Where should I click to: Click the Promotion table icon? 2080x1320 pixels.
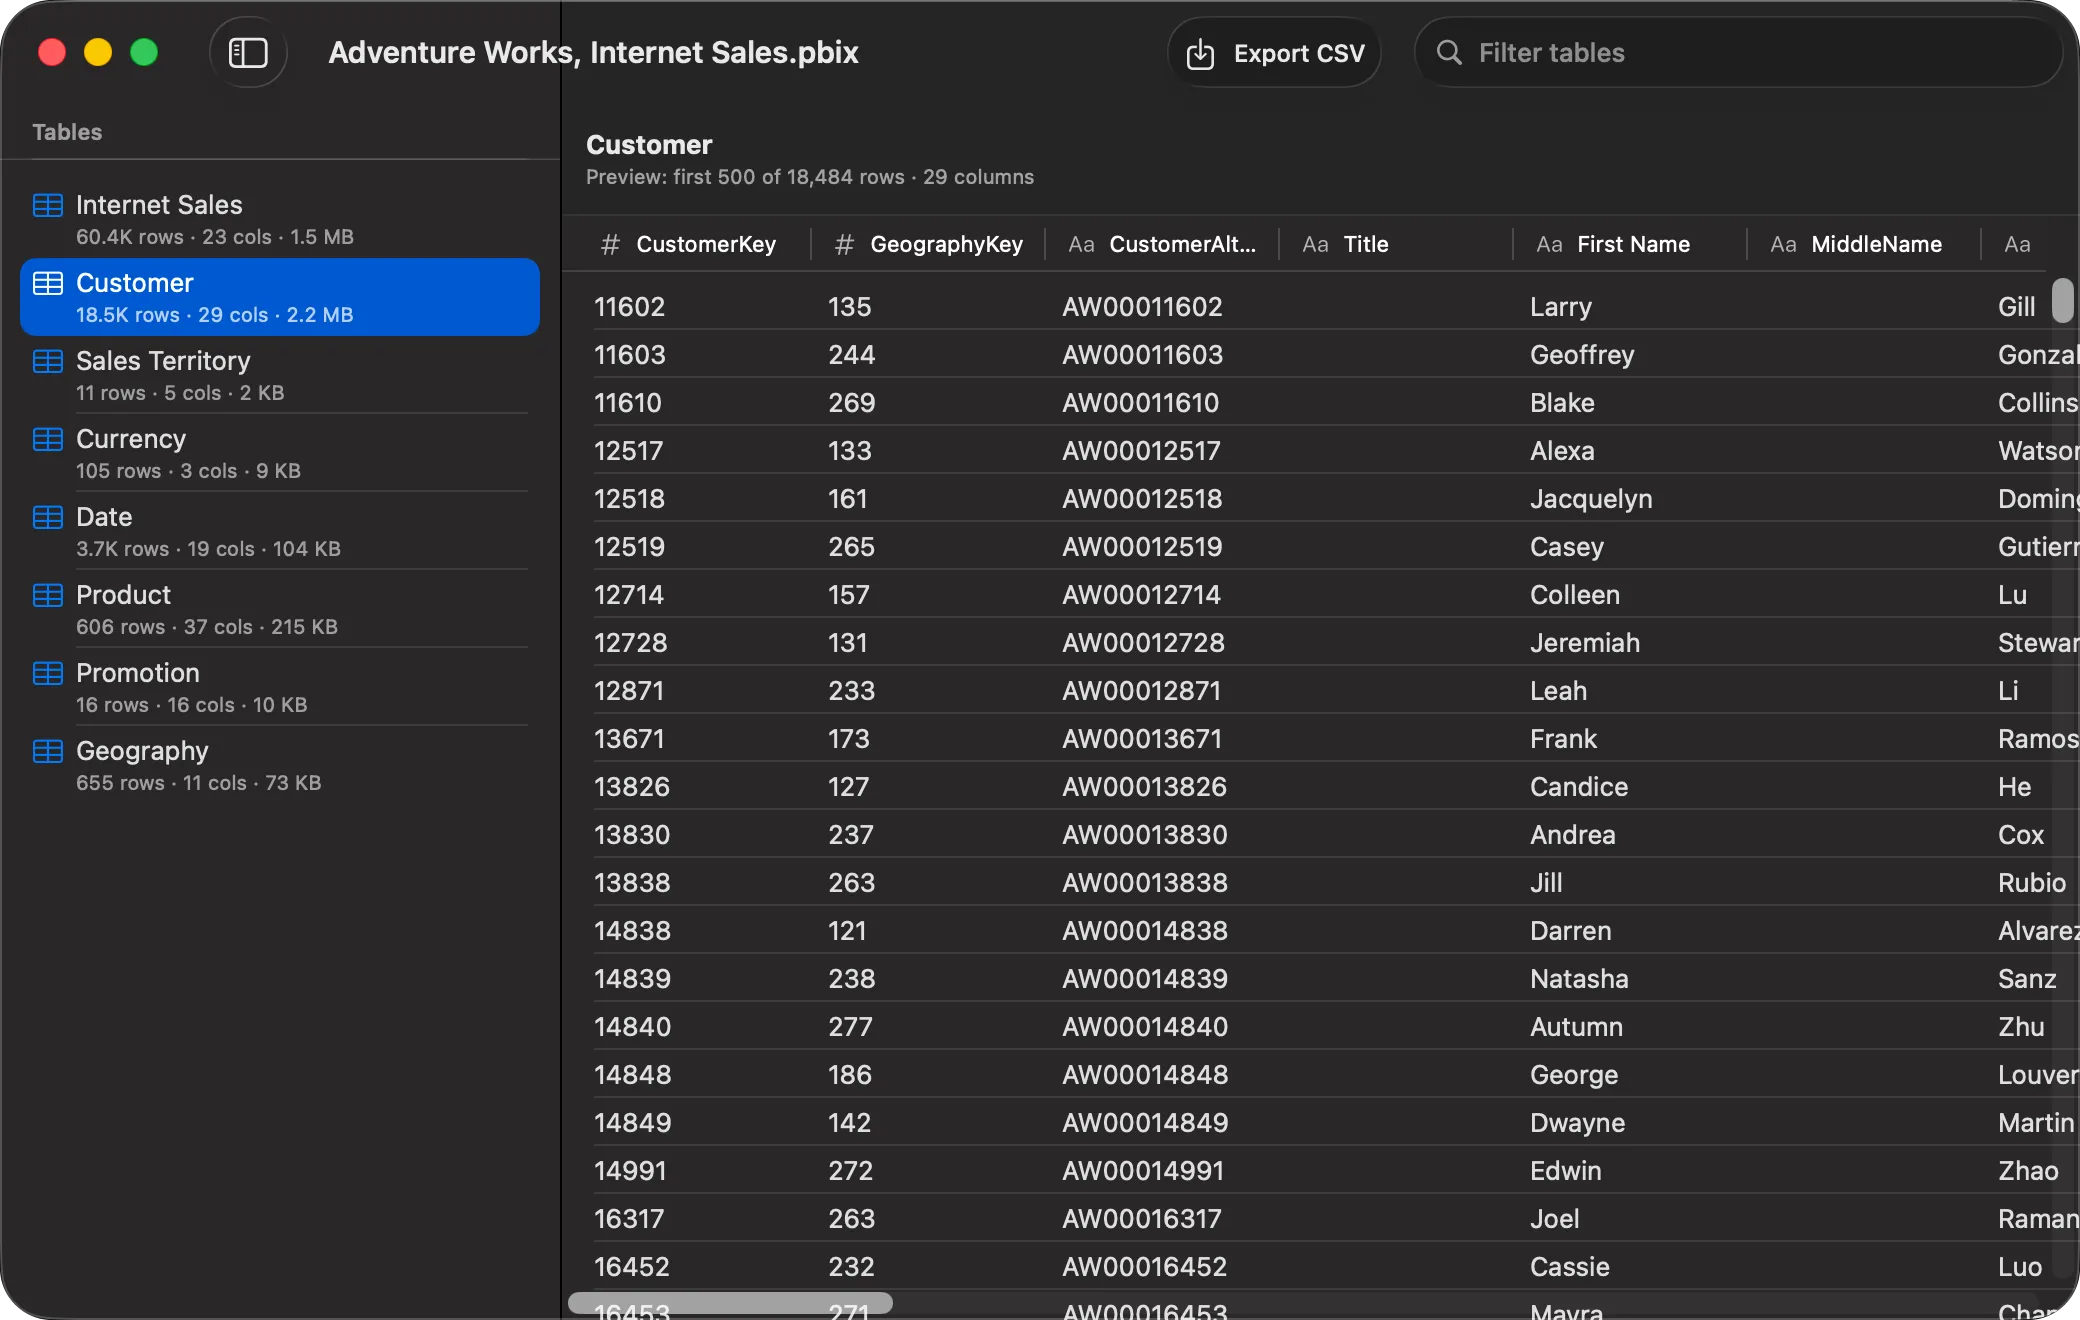(48, 673)
